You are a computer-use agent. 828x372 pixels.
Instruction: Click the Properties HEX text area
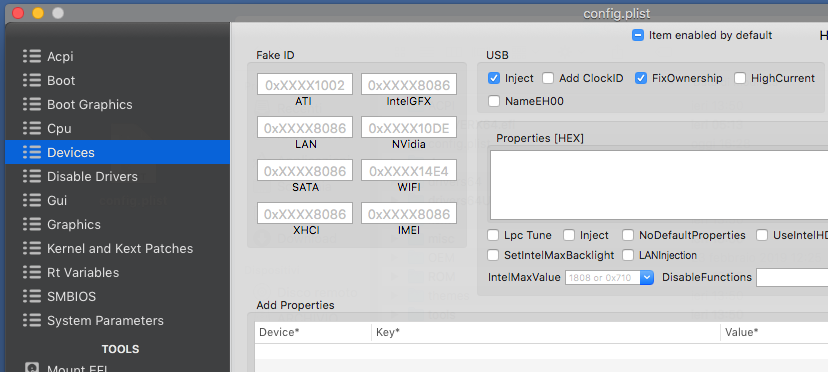[x=659, y=185]
